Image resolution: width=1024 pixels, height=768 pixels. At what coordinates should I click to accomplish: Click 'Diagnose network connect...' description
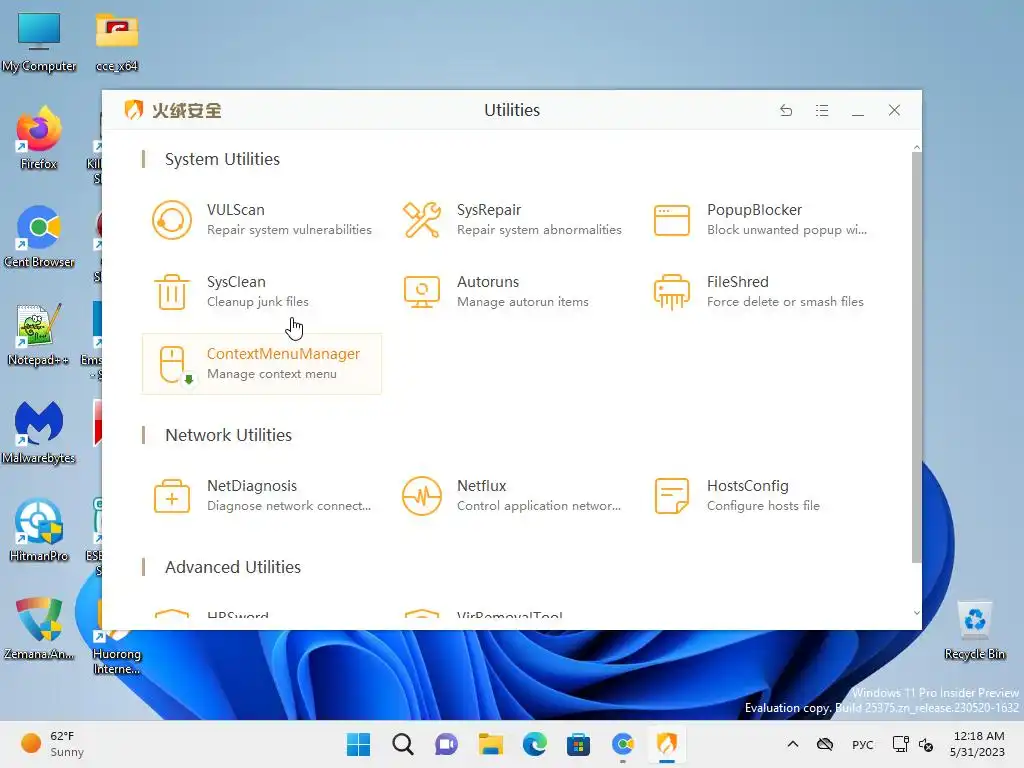tap(289, 505)
